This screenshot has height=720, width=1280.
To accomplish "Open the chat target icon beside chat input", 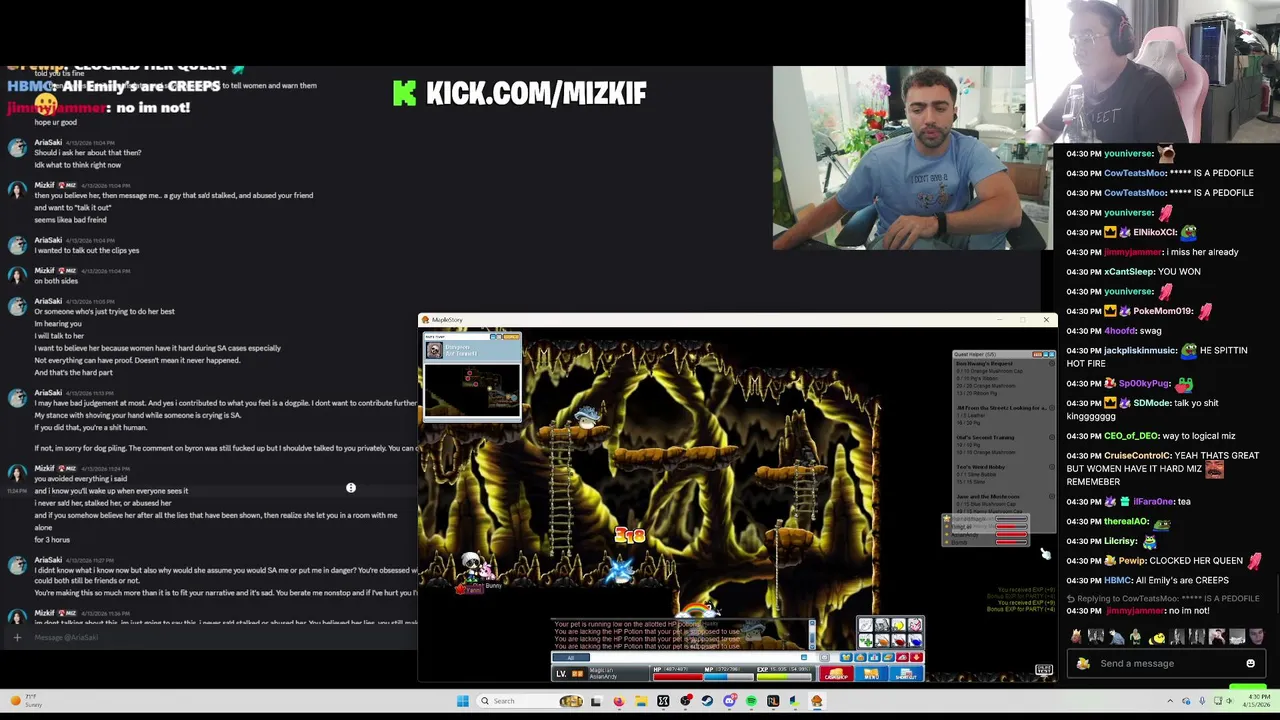I will coord(825,657).
